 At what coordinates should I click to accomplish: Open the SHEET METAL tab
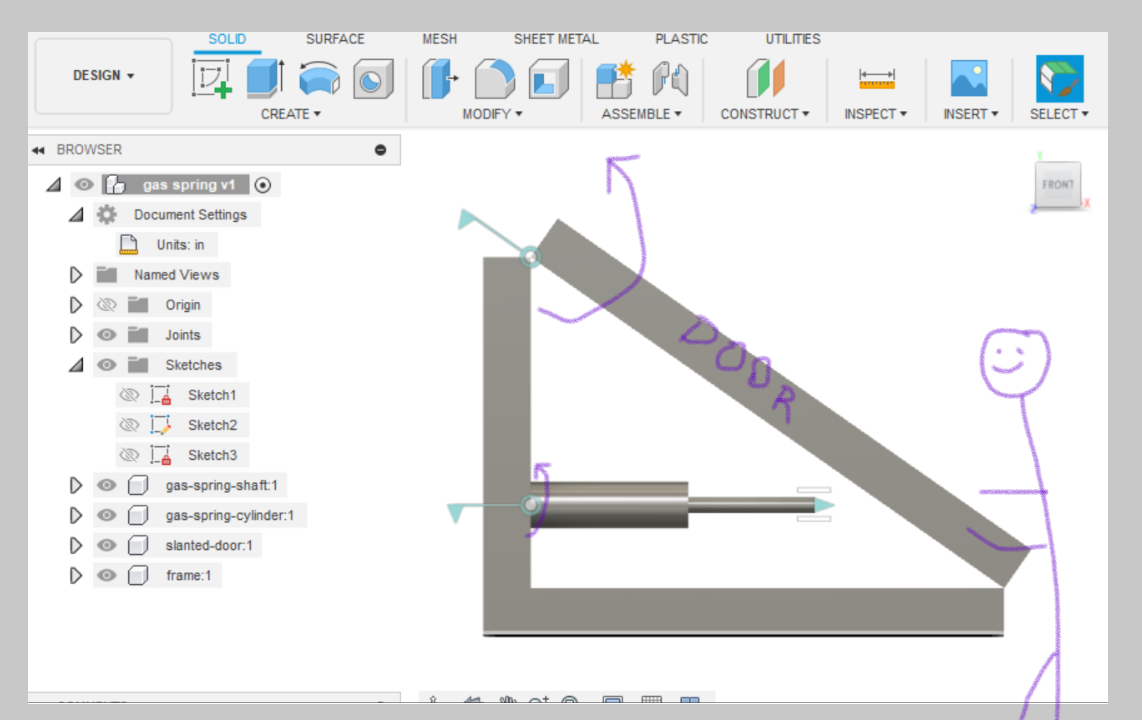(x=556, y=39)
